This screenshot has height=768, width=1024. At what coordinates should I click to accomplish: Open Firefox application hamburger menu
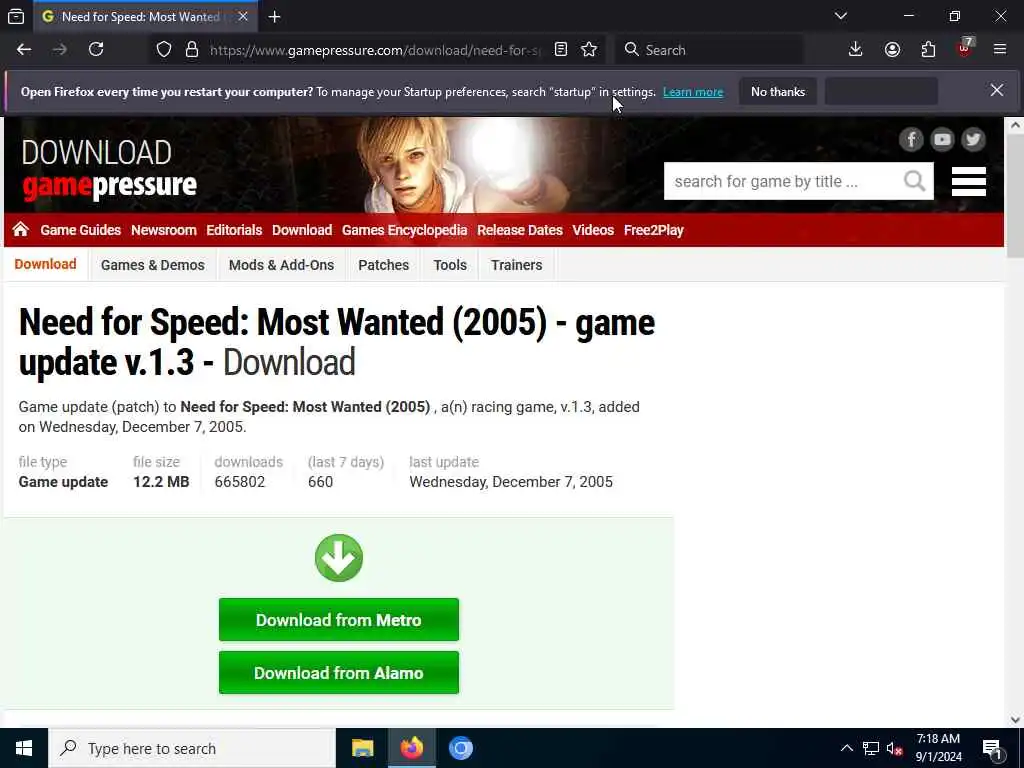pos(999,50)
